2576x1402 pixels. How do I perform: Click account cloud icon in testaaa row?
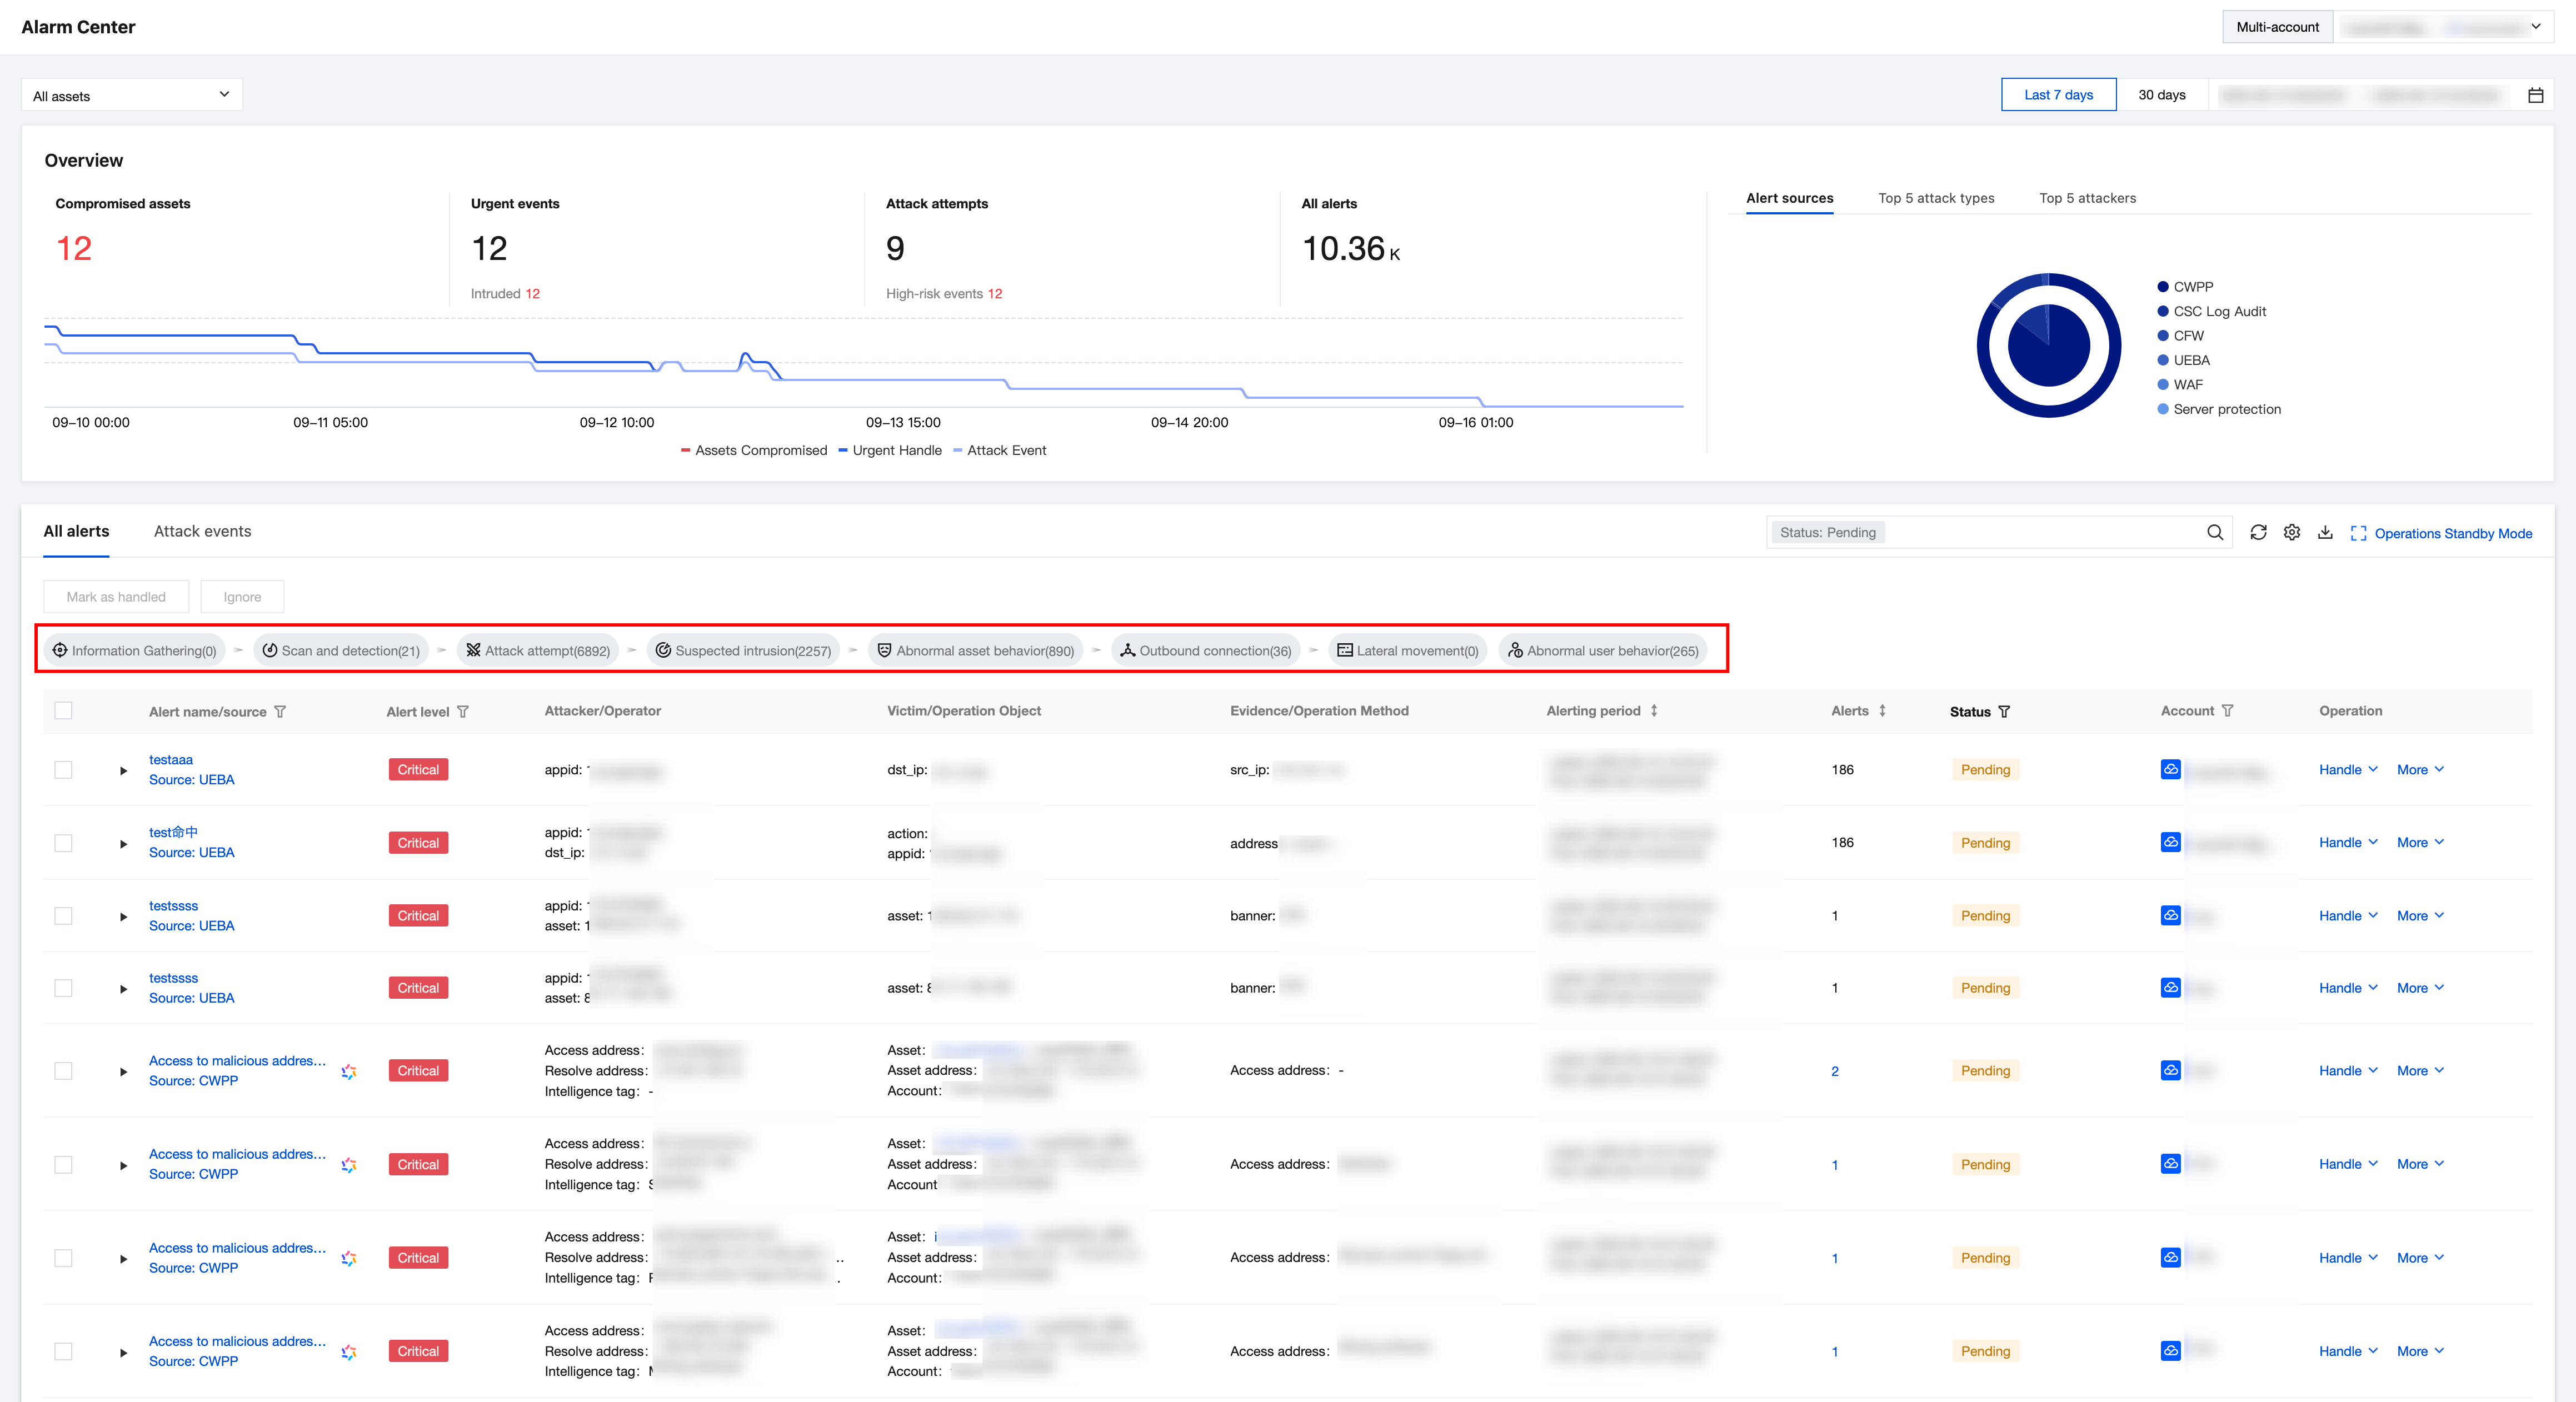2170,769
